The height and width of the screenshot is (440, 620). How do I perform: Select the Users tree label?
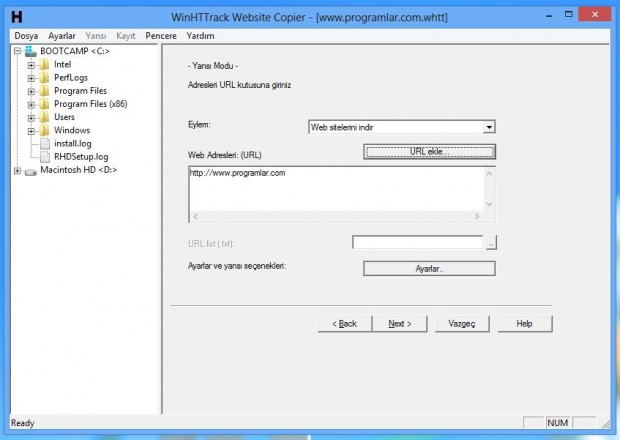coord(64,117)
